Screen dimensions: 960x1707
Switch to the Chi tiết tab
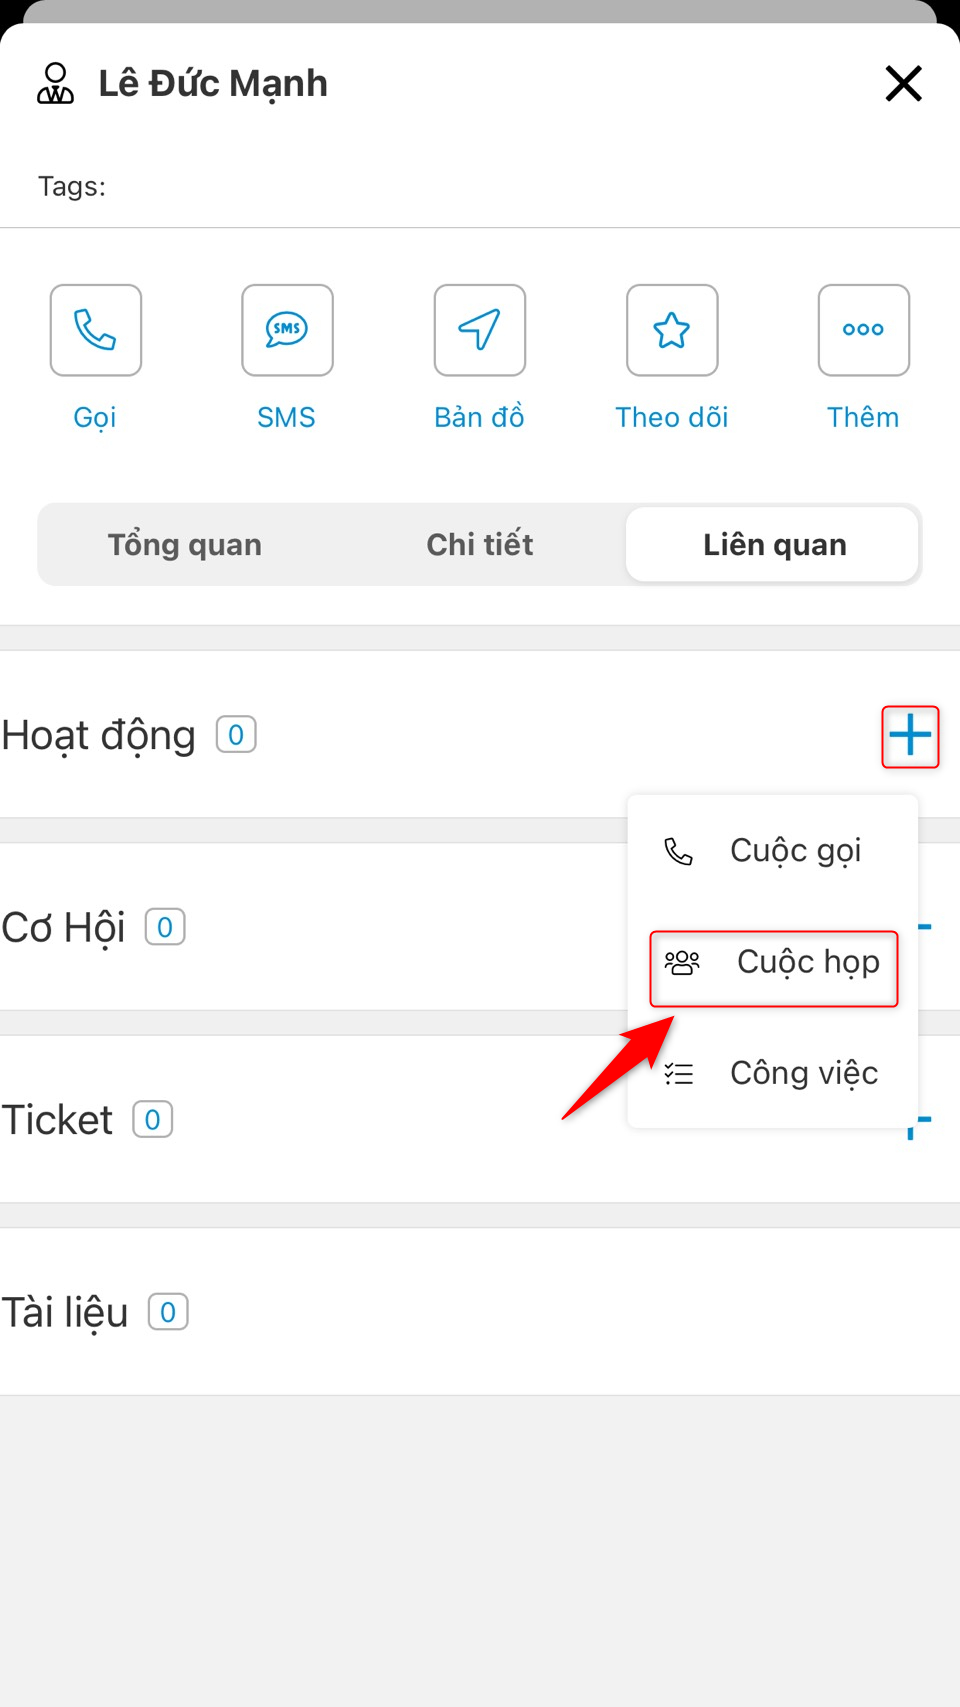(480, 545)
